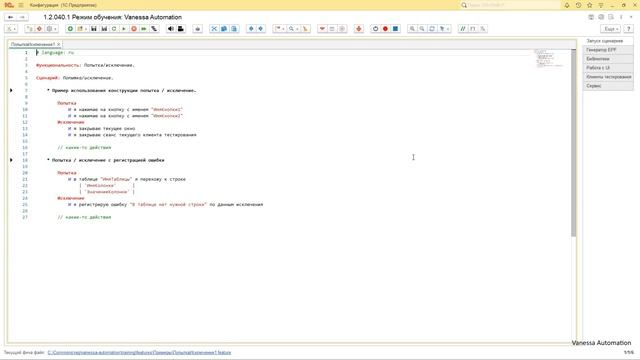Click the brackets toolbar icon
640x360 pixels.
(x=473, y=29)
